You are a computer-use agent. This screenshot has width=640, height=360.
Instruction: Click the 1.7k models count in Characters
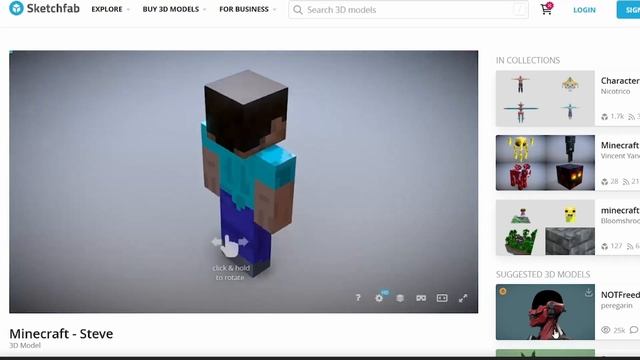(613, 116)
